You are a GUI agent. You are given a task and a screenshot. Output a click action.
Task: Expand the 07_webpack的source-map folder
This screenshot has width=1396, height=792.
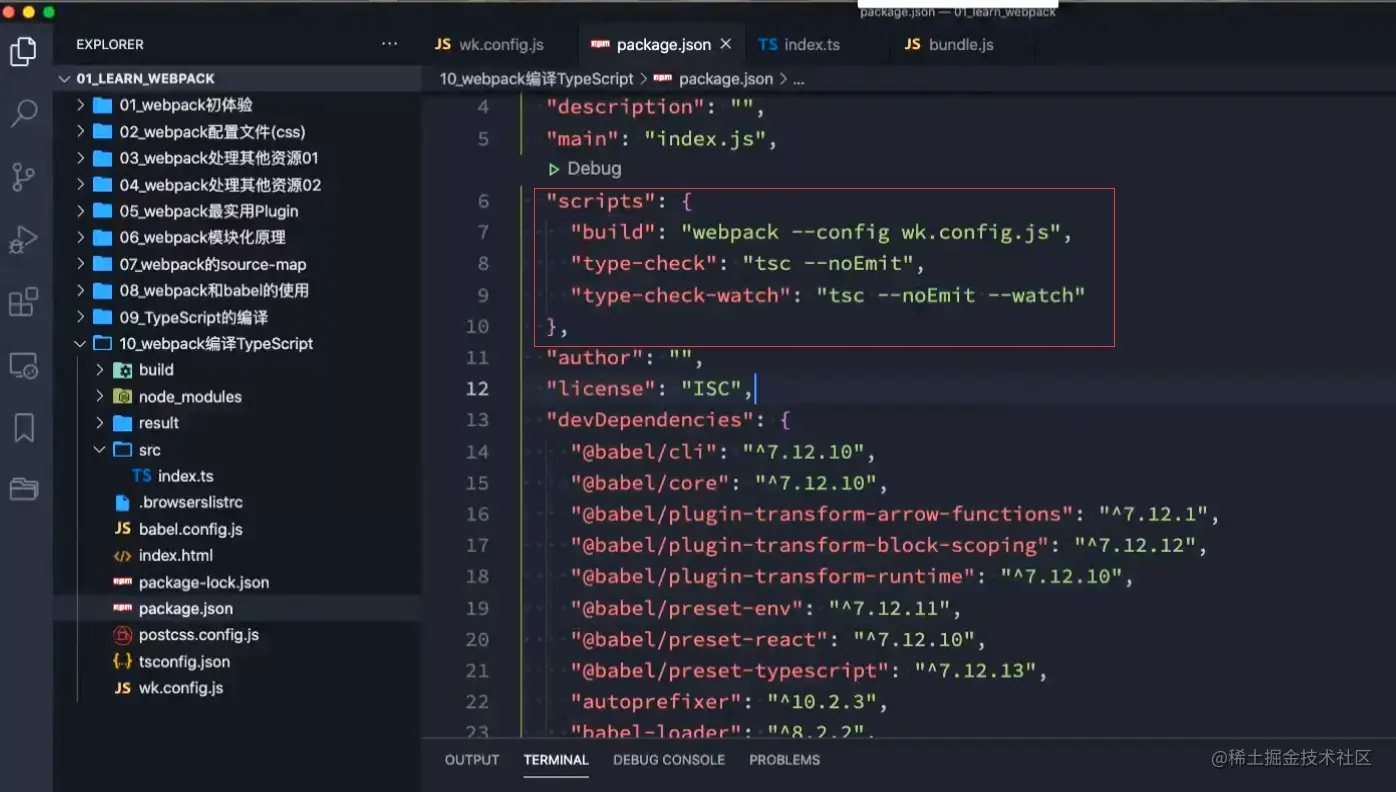237,264
